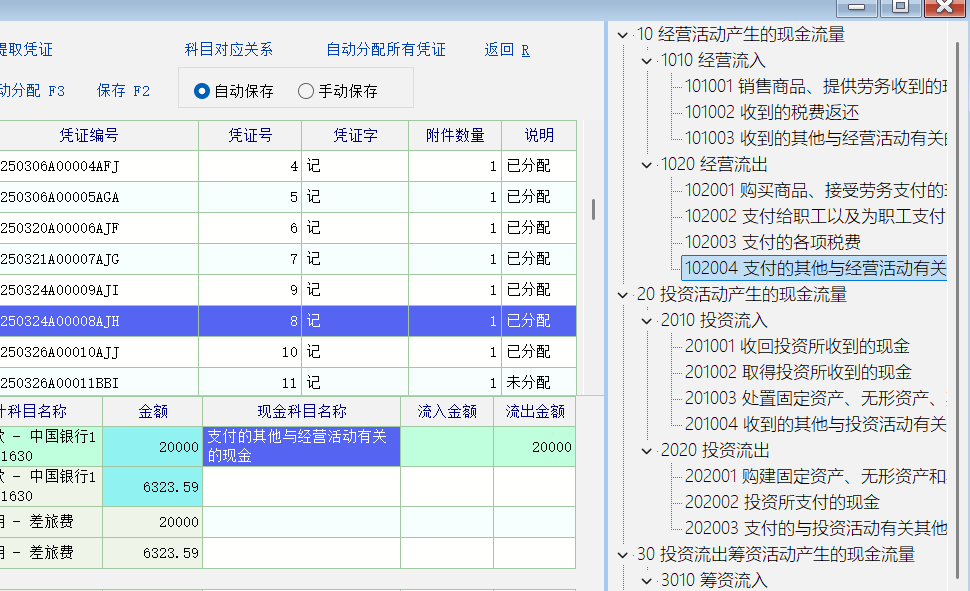The image size is (970, 591).
Task: Select highlighted voucher row 250324A00008AJH
Action: click(288, 321)
